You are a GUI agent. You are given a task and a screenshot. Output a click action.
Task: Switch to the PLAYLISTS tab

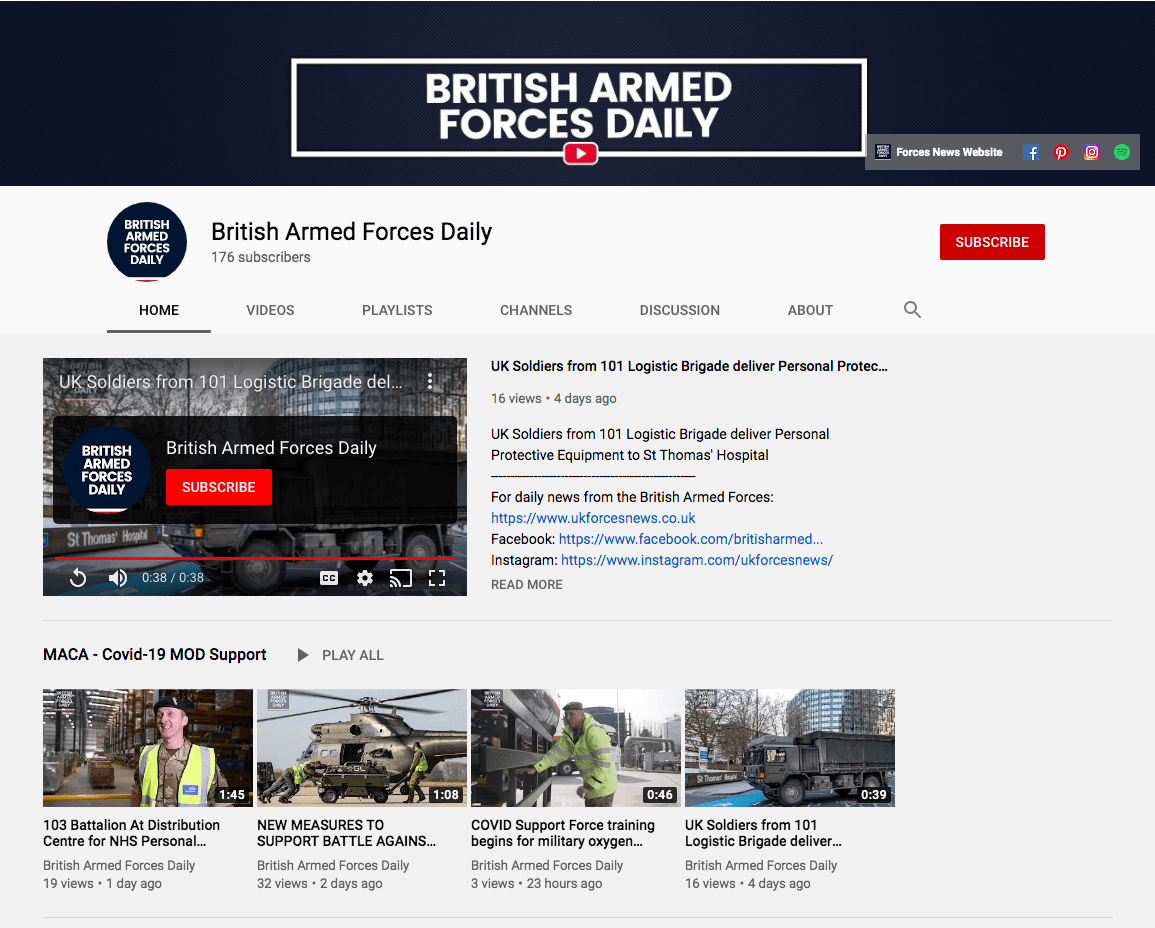click(x=397, y=310)
